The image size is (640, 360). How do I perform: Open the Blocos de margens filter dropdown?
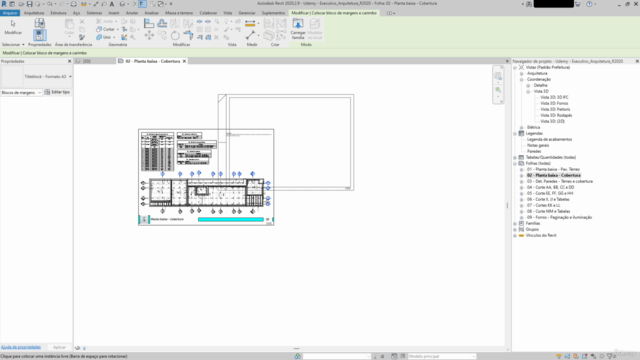point(21,93)
